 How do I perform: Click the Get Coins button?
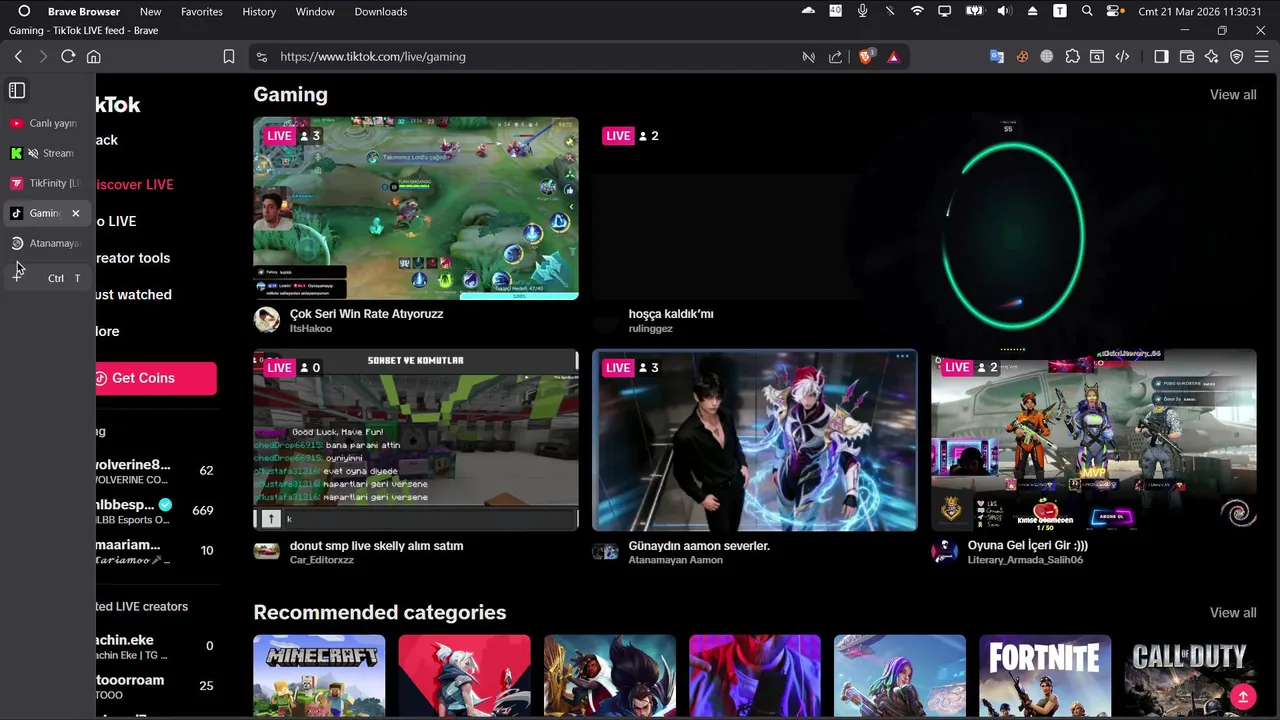coord(156,378)
